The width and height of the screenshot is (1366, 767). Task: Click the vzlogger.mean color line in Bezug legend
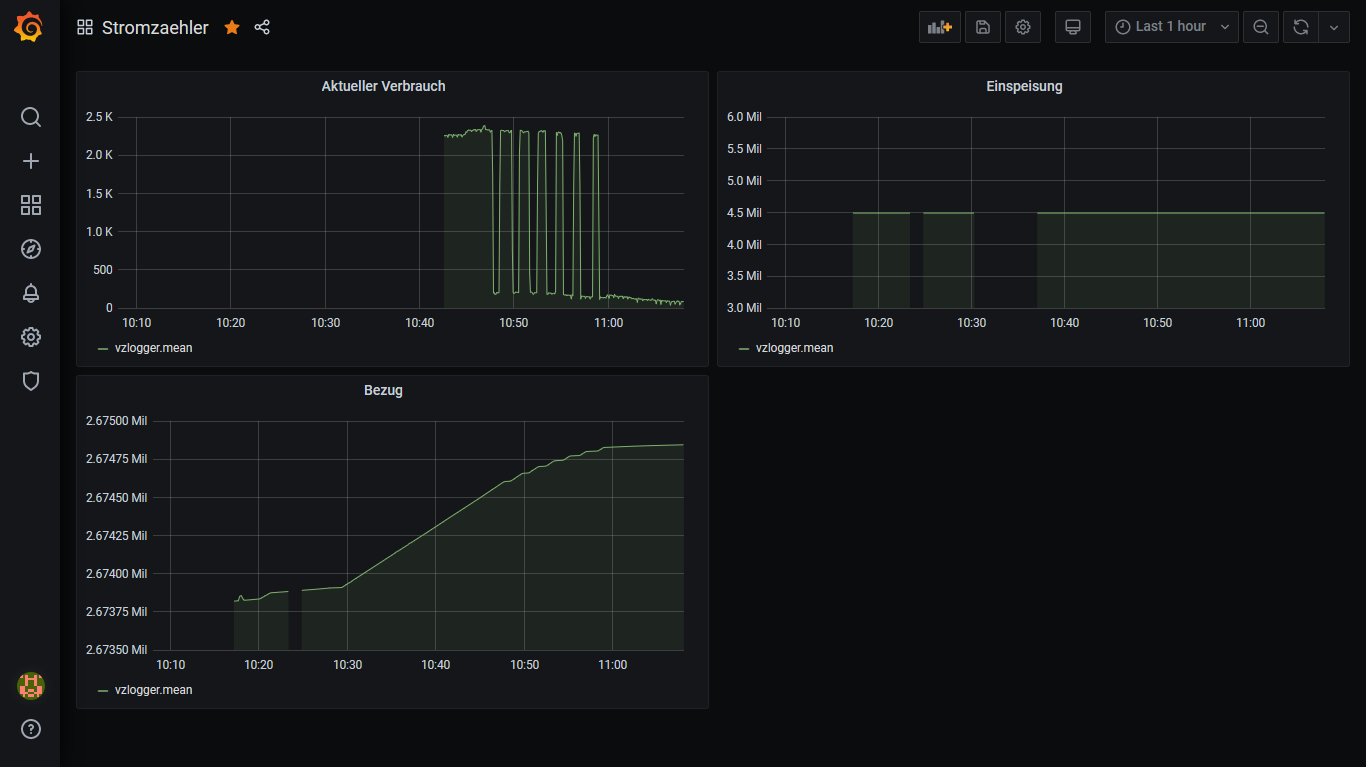click(x=103, y=690)
